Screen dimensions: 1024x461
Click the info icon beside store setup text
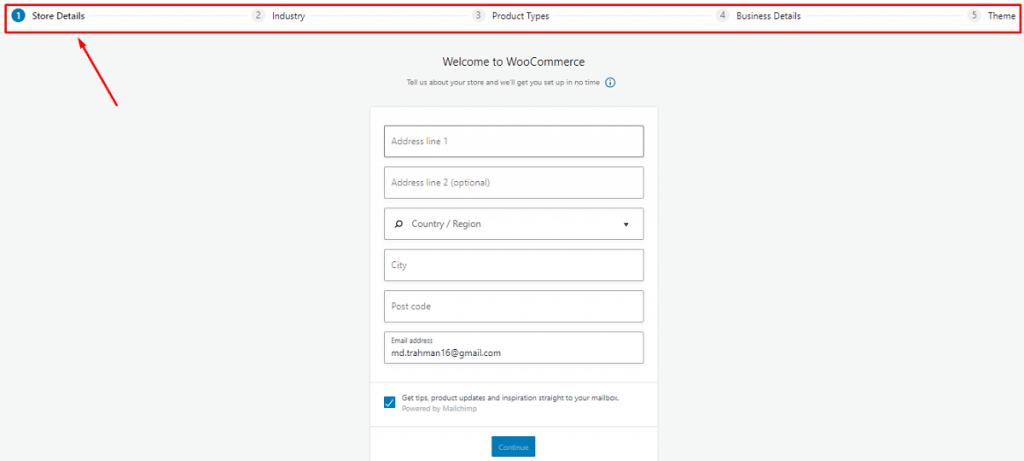[610, 83]
